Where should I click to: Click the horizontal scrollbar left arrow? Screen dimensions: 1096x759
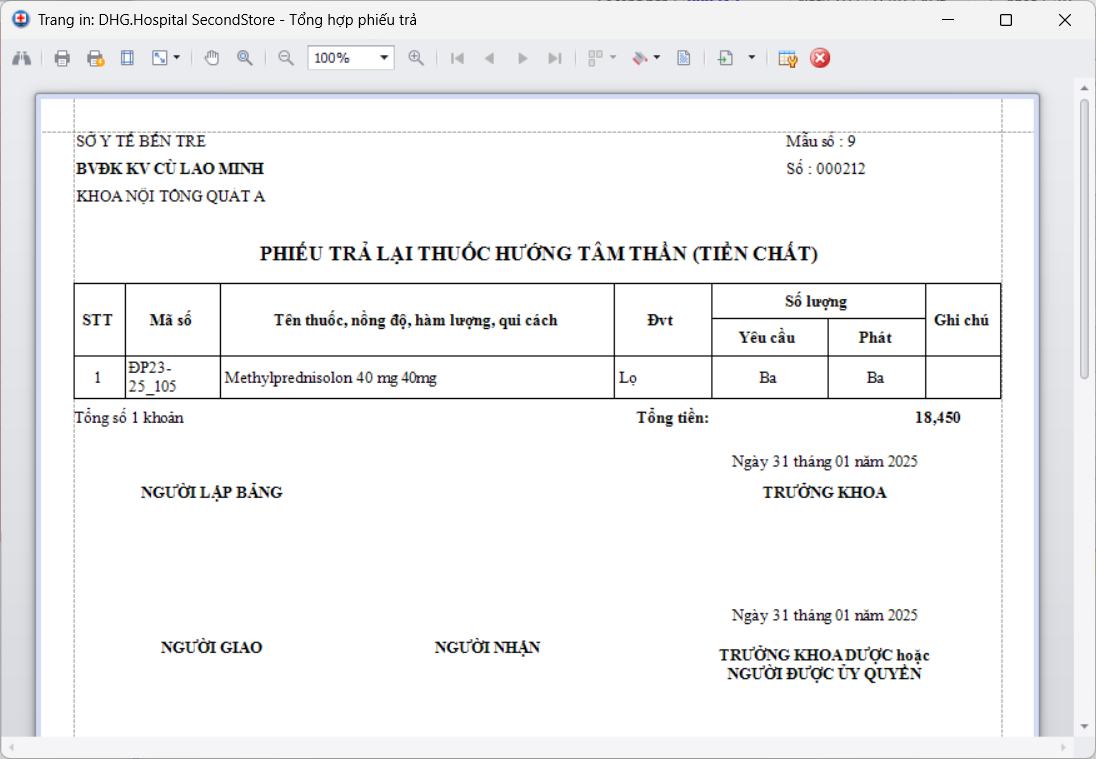coord(12,747)
